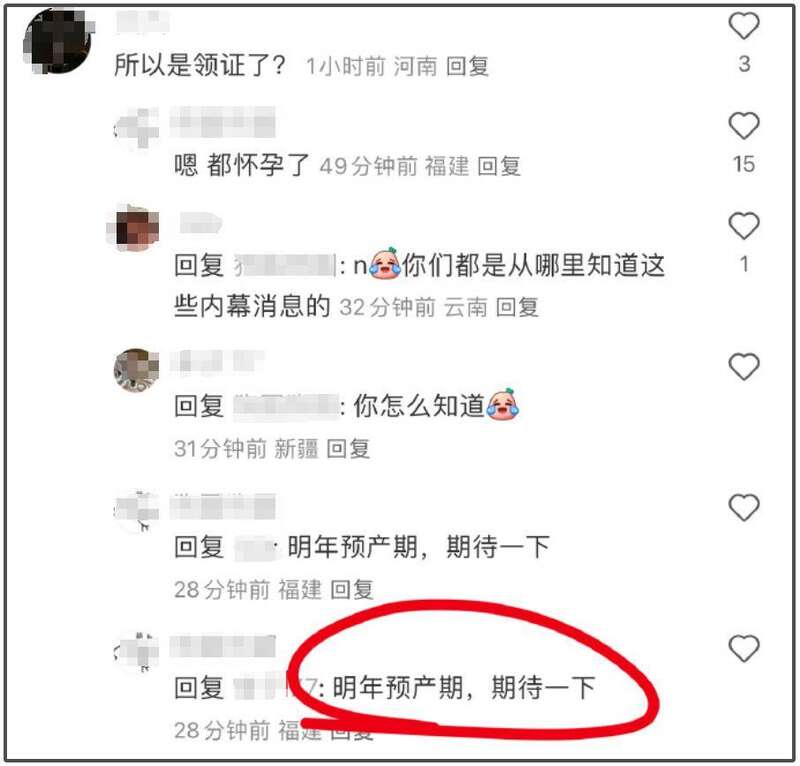Viewport: 800px width, 766px height.
Task: Tap heart on the Yunnan user's reply
Action: pos(744,226)
